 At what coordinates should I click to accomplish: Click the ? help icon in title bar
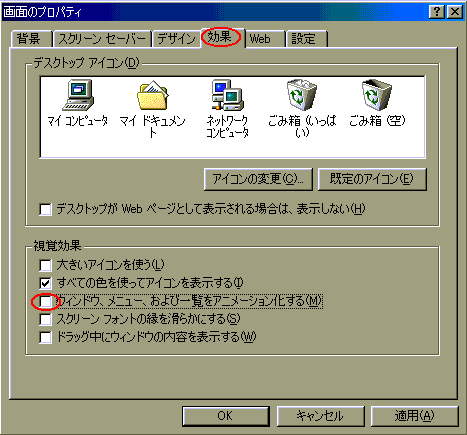(x=437, y=12)
